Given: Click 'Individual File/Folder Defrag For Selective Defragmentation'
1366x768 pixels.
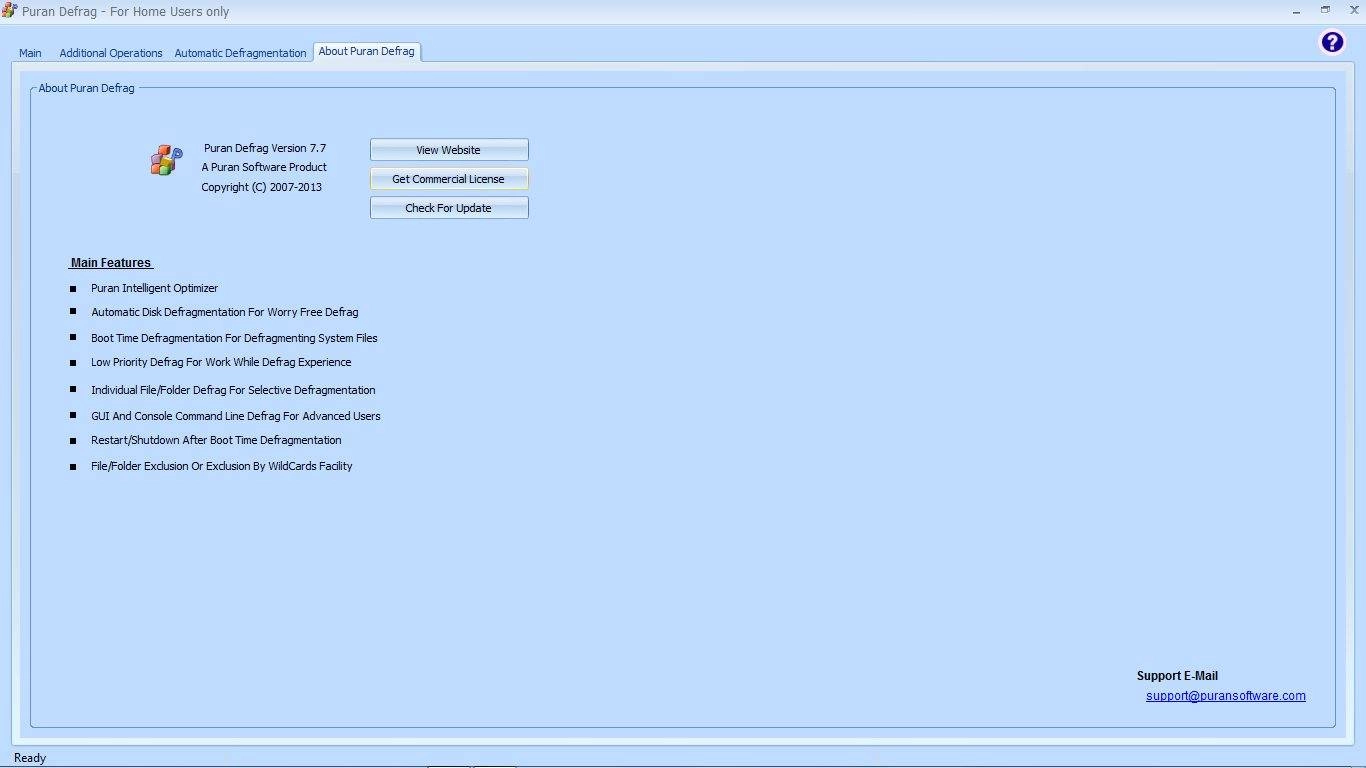Looking at the screenshot, I should [233, 390].
